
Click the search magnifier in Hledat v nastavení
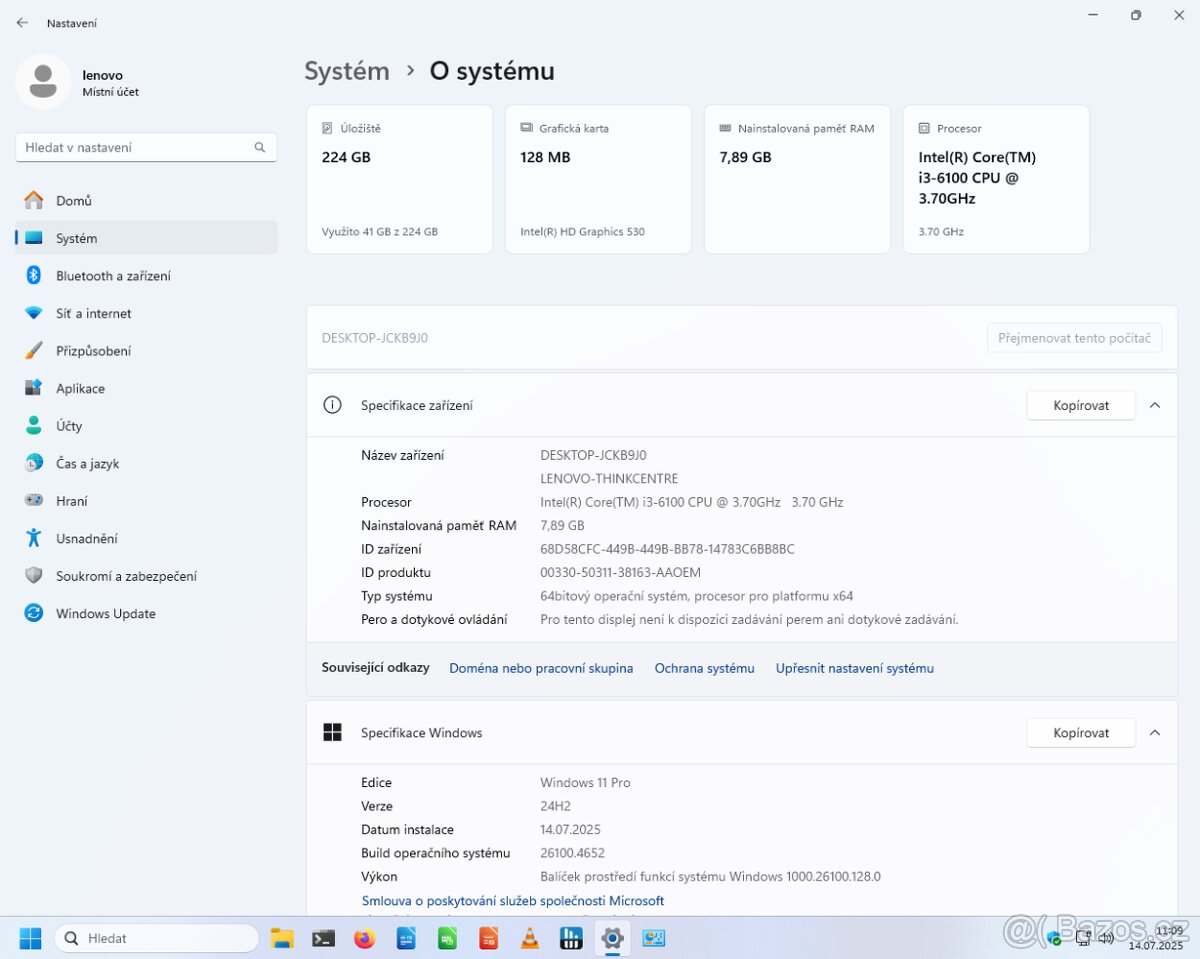click(259, 147)
